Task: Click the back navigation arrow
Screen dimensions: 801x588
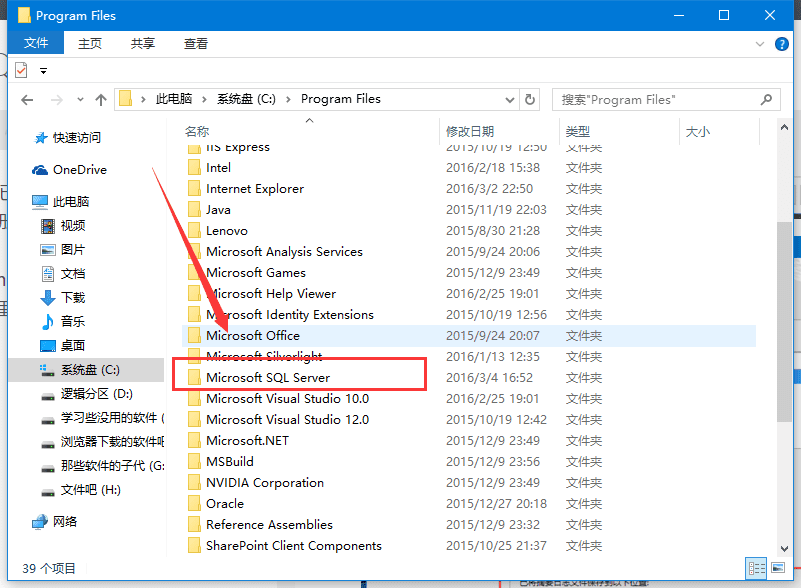Action: click(27, 100)
